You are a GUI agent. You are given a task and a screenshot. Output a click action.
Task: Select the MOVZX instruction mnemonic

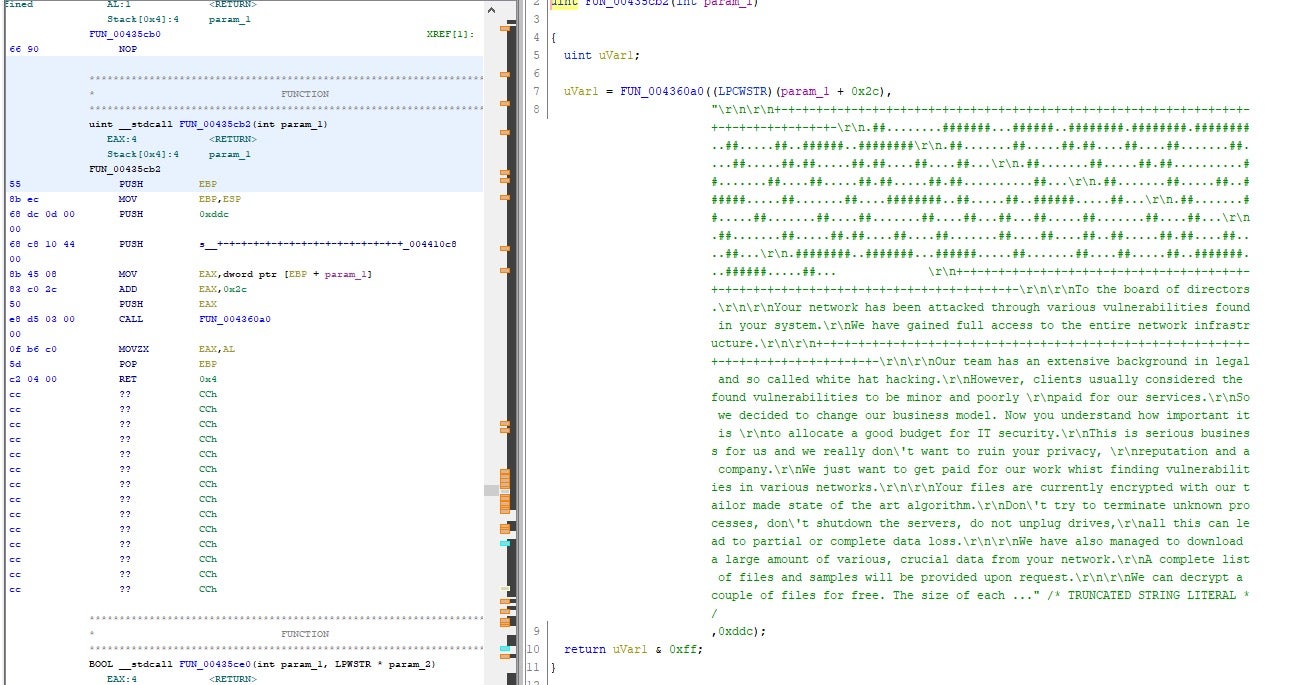[133, 349]
